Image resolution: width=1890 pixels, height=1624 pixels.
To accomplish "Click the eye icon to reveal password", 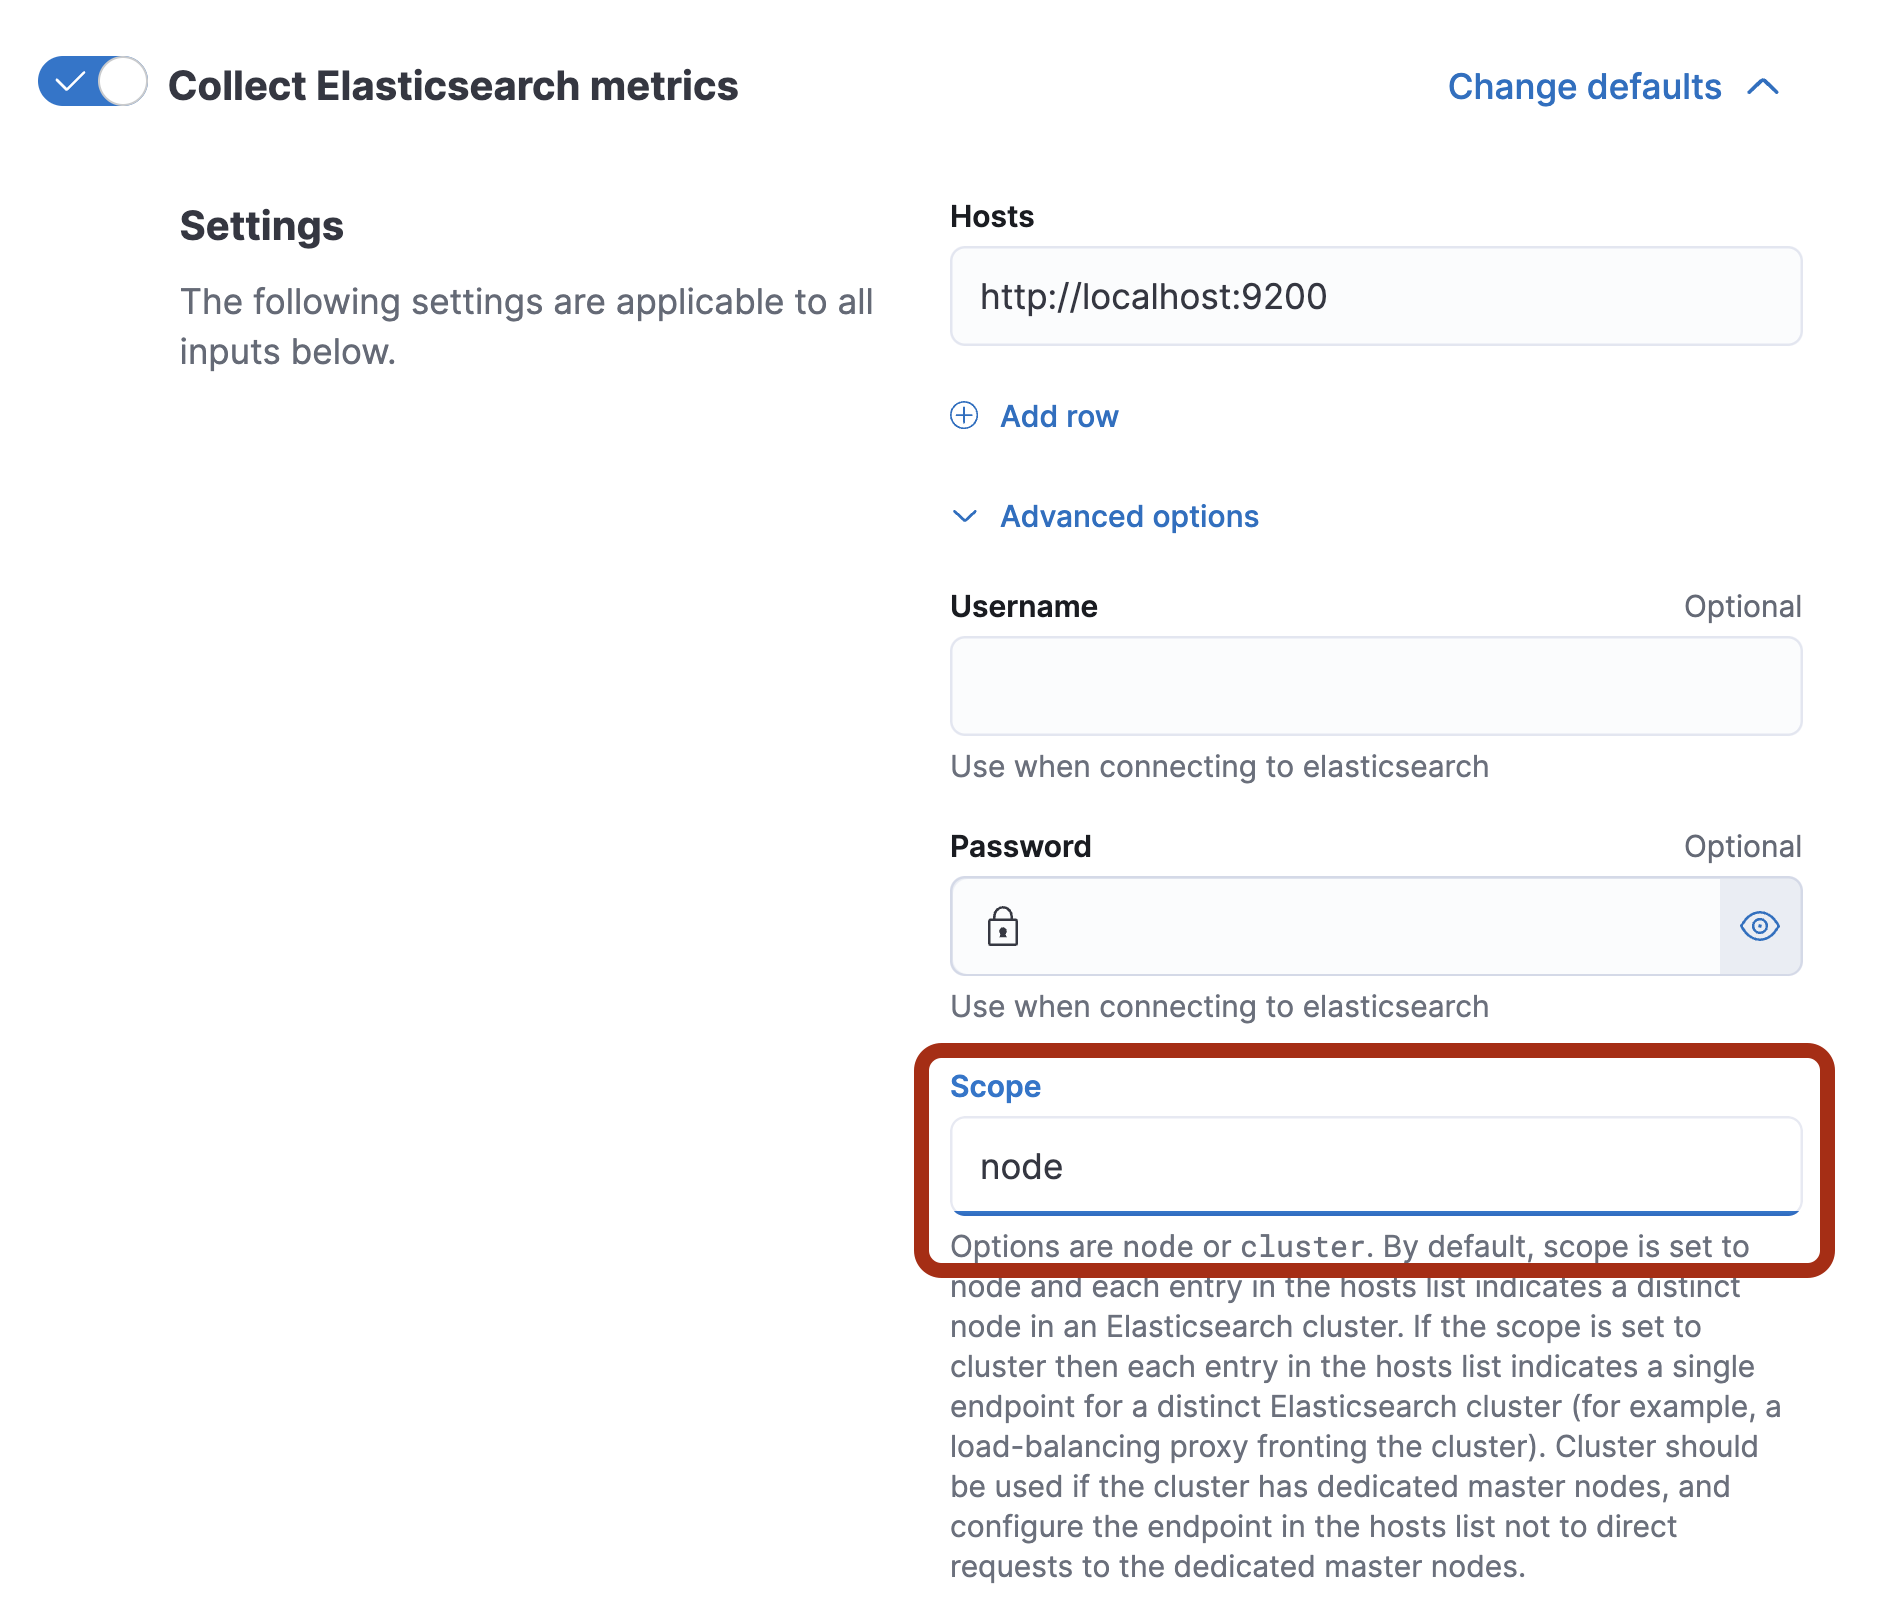I will (x=1760, y=927).
